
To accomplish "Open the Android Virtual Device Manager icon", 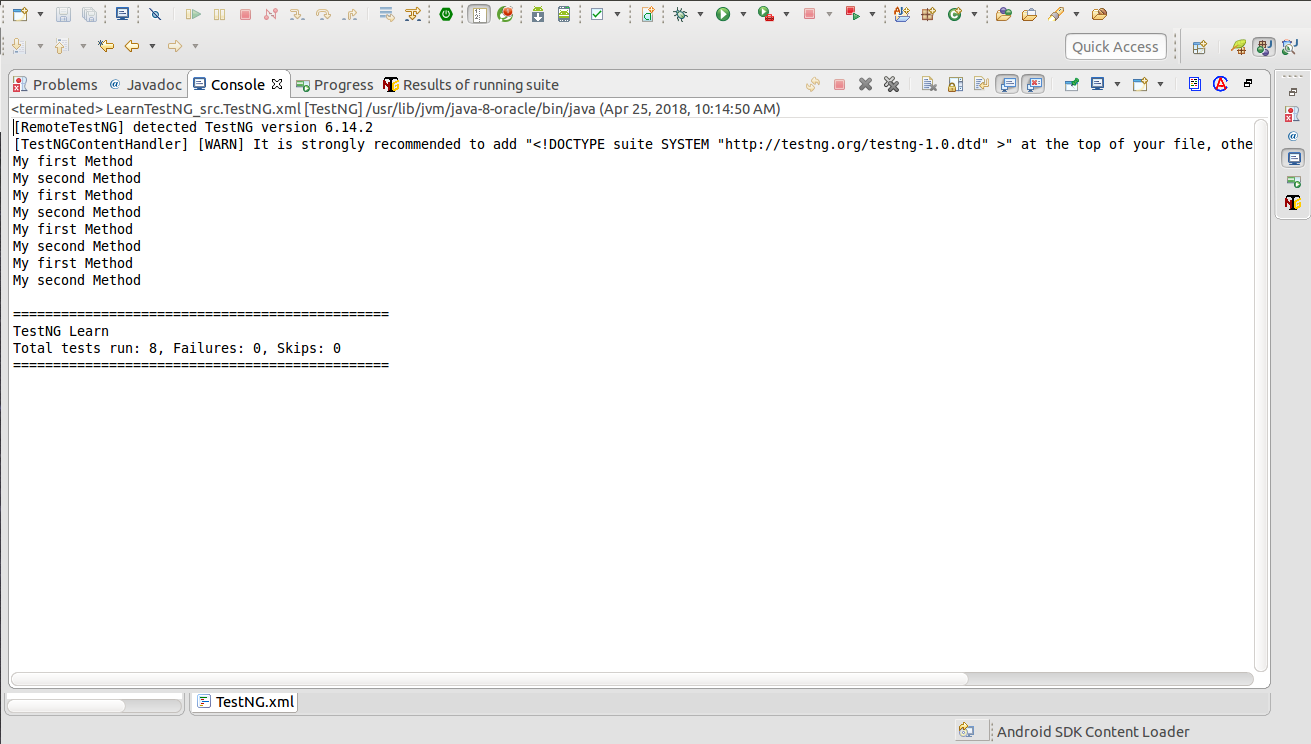I will tap(564, 14).
